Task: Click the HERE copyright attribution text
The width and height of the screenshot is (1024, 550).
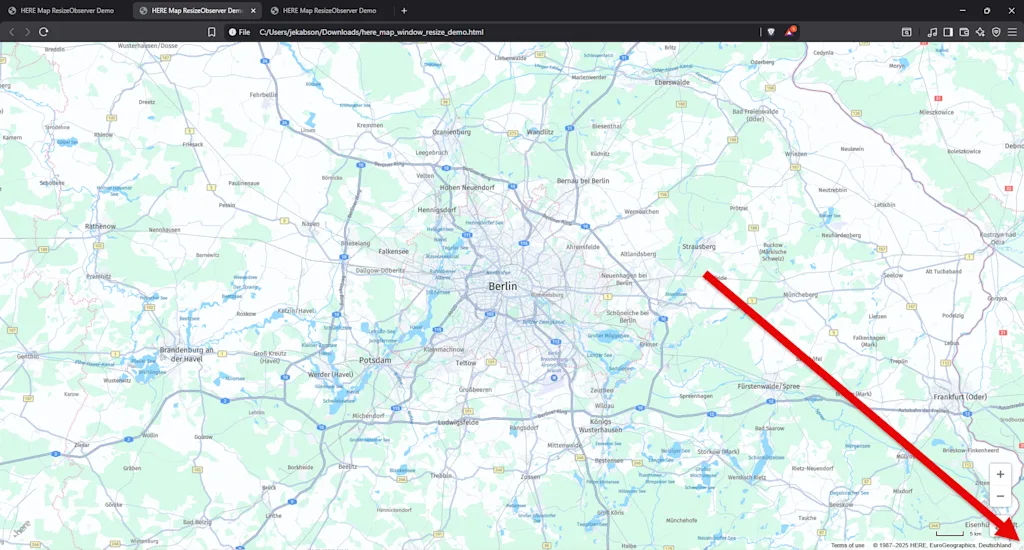Action: point(942,545)
